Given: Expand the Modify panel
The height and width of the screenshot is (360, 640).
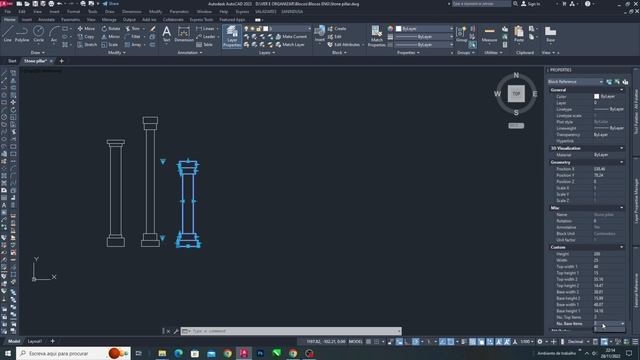Looking at the screenshot, I should click(x=117, y=53).
